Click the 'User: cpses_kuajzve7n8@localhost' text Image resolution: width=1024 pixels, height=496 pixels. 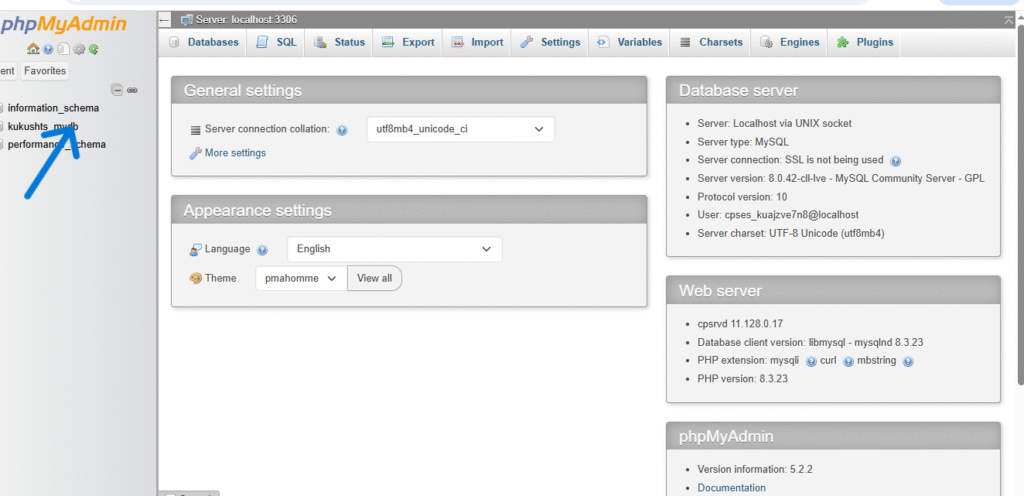(x=778, y=215)
